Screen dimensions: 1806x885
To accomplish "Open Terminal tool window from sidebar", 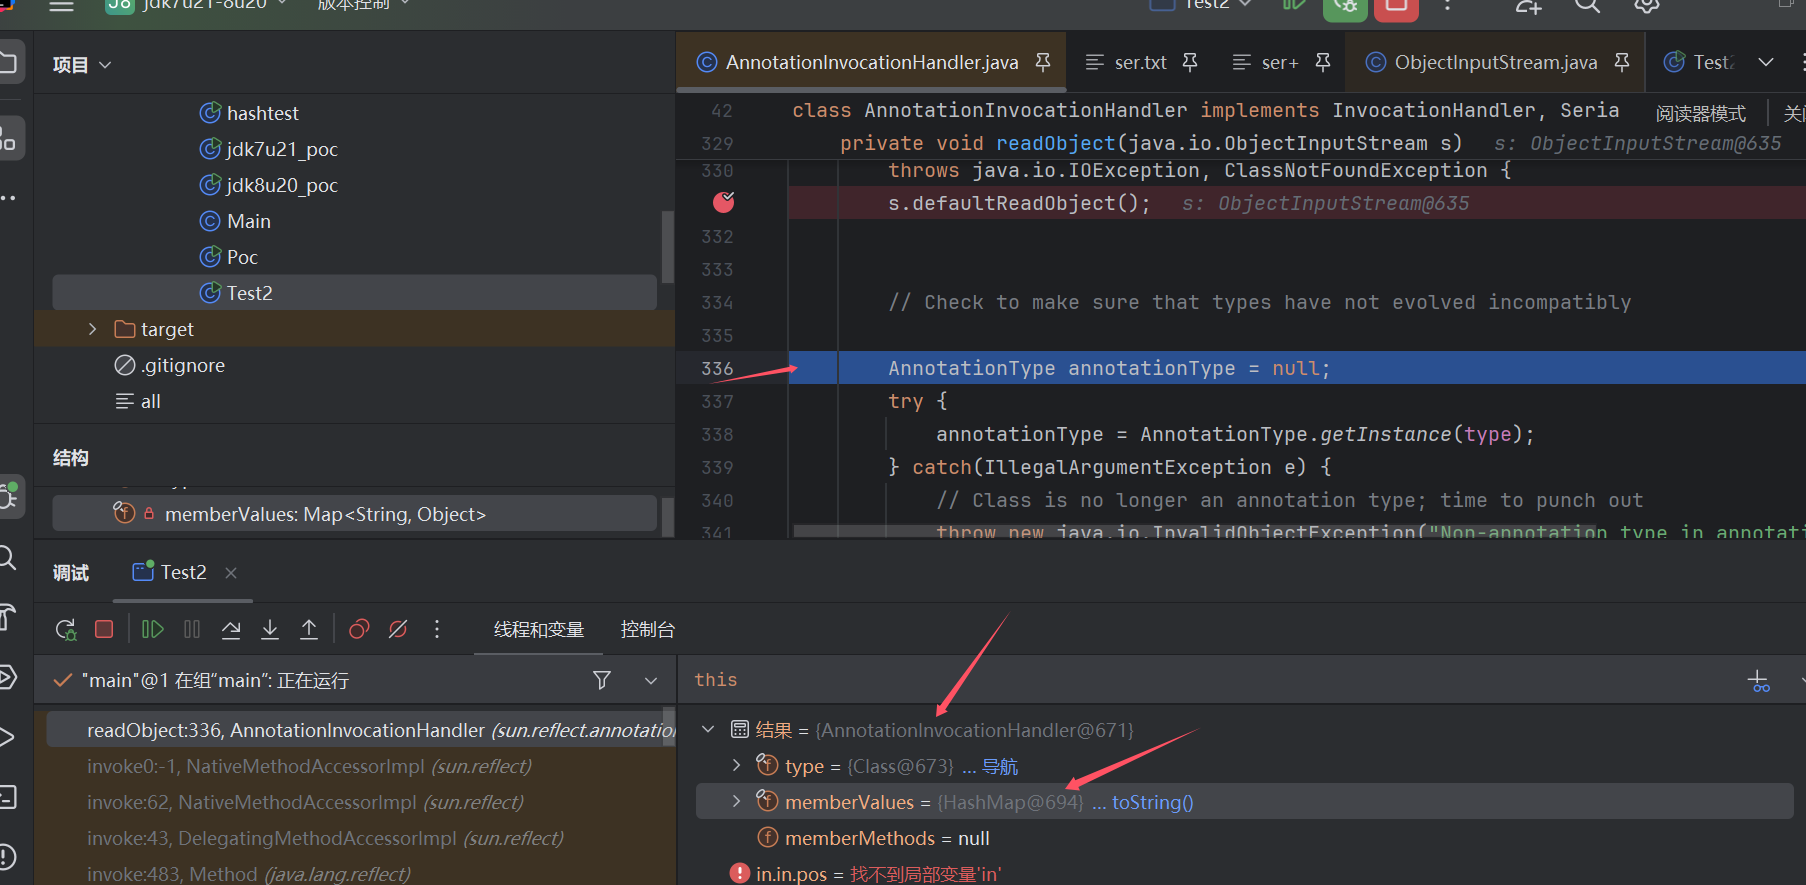I will tap(8, 797).
